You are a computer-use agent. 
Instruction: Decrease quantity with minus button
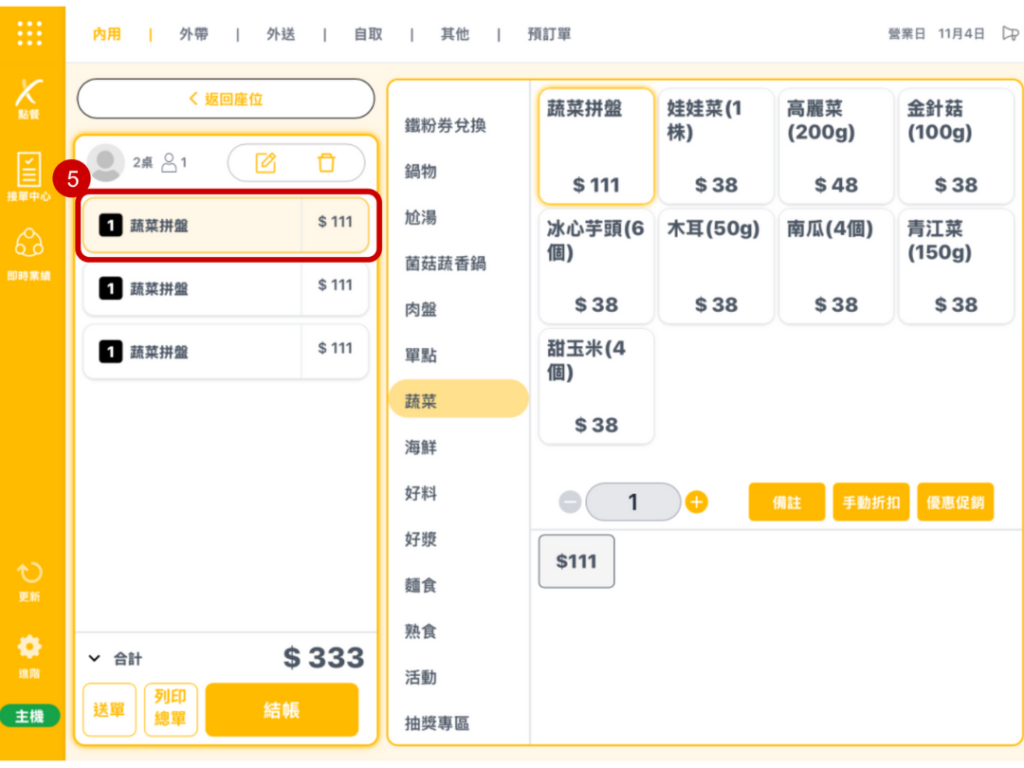tap(570, 502)
